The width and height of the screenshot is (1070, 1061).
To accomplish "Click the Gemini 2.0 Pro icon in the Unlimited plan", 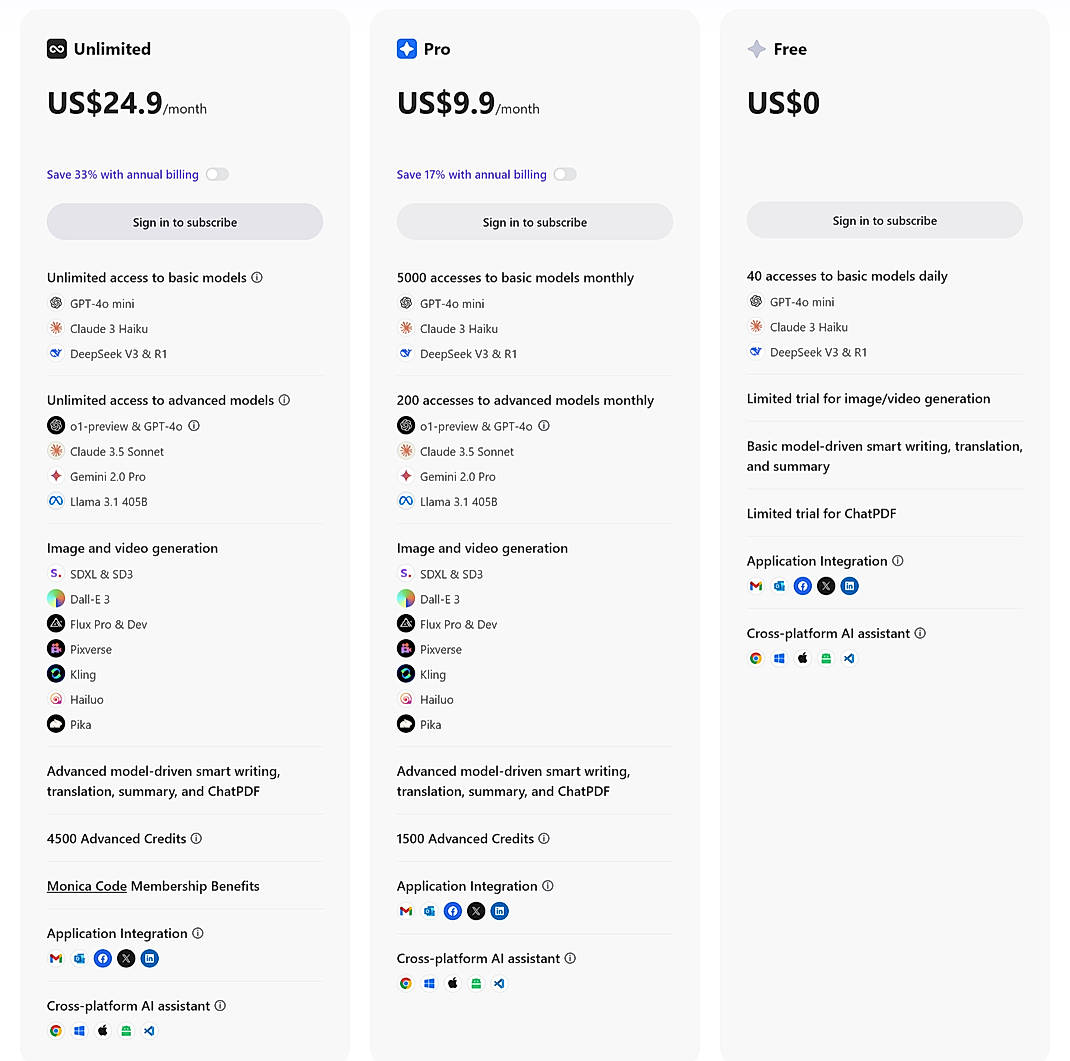I will click(x=56, y=477).
